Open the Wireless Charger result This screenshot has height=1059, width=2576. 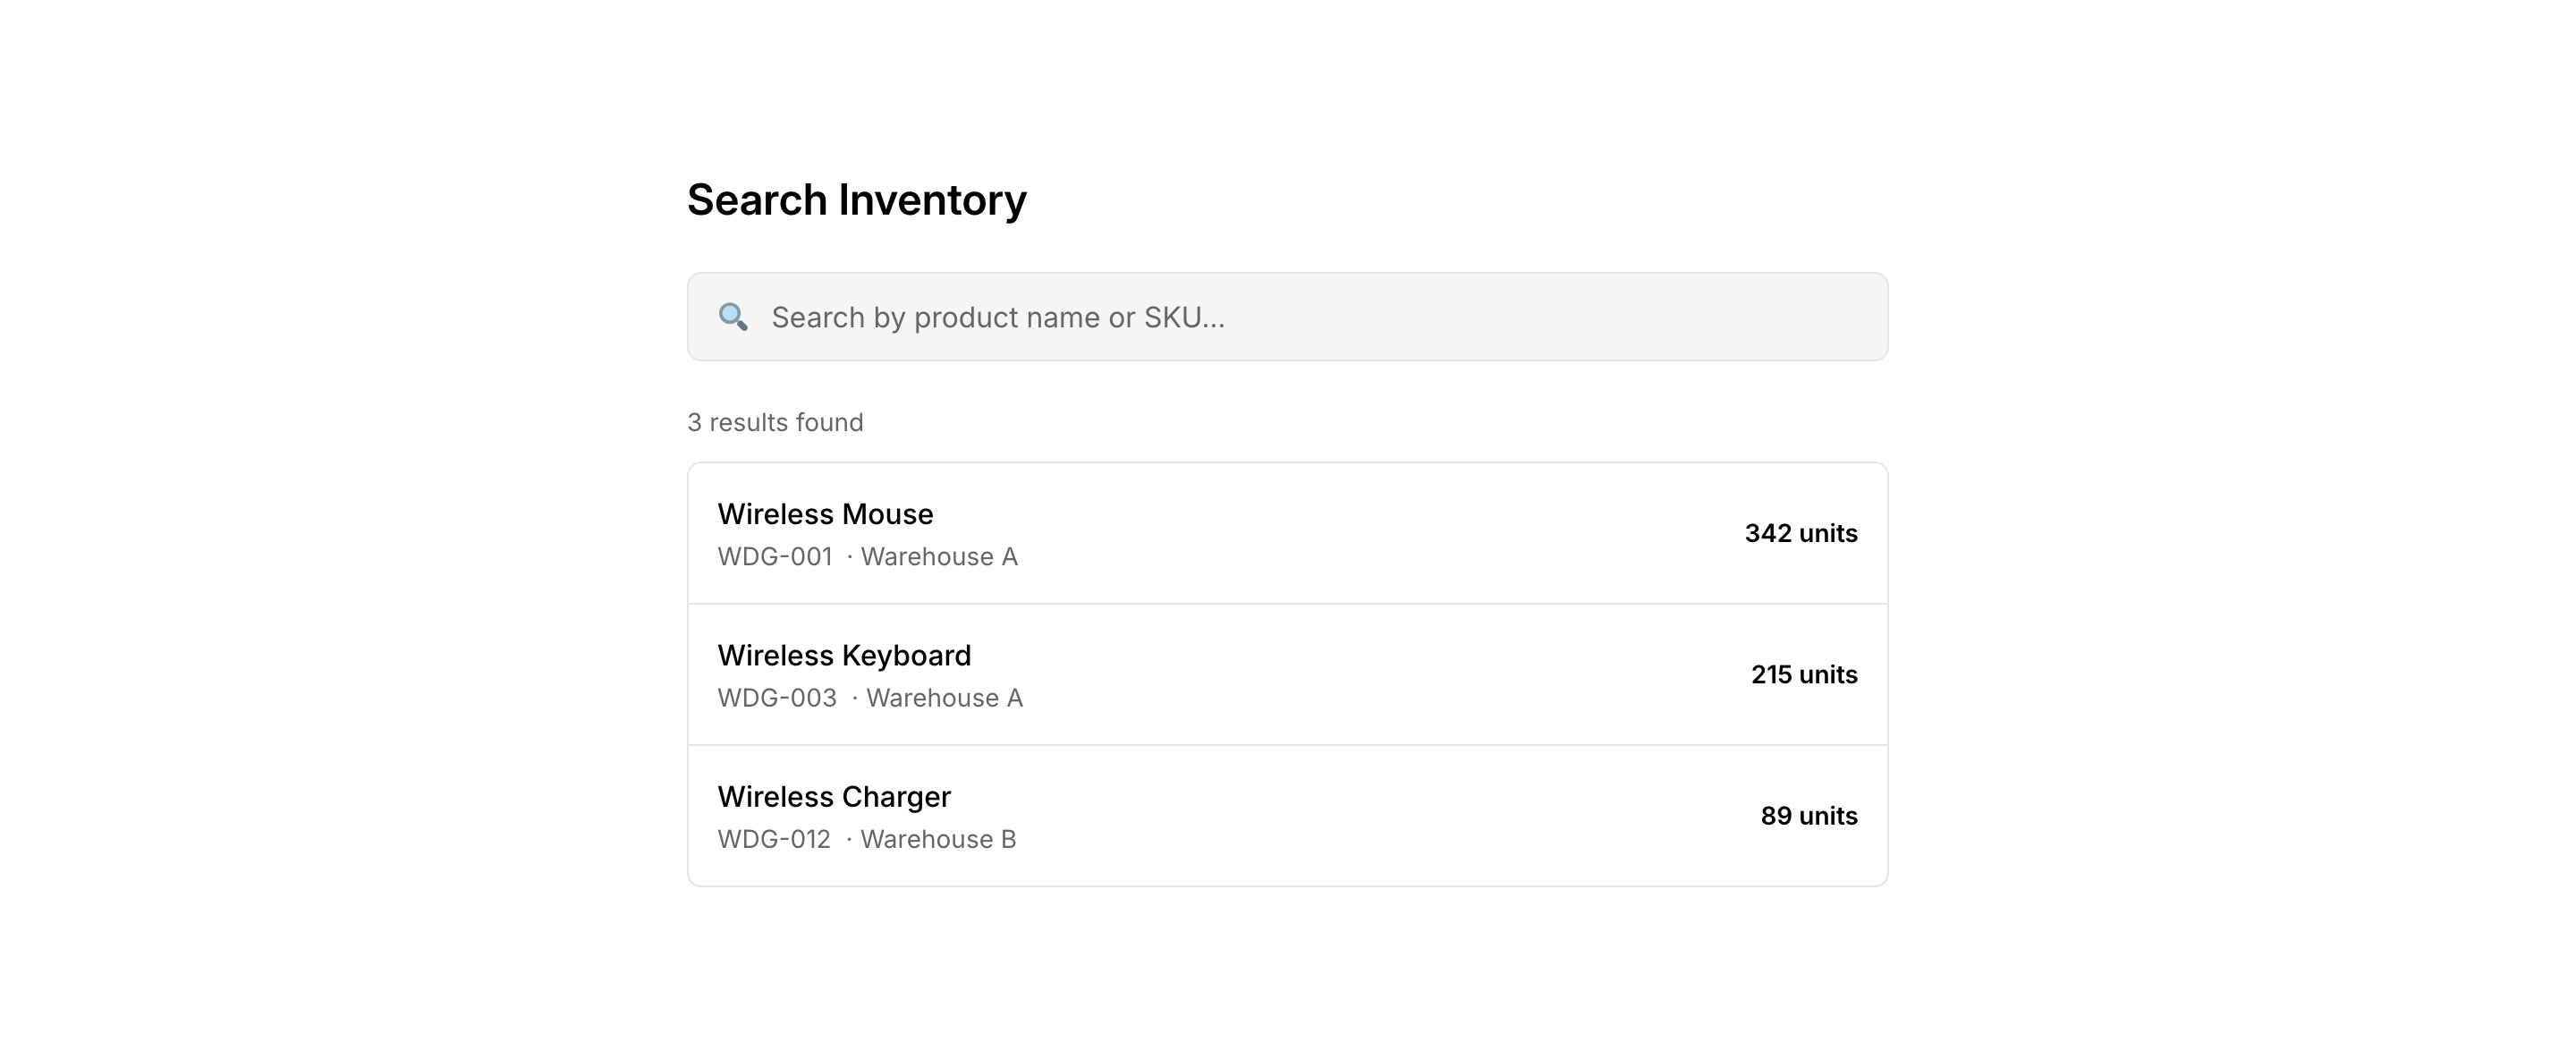tap(834, 797)
